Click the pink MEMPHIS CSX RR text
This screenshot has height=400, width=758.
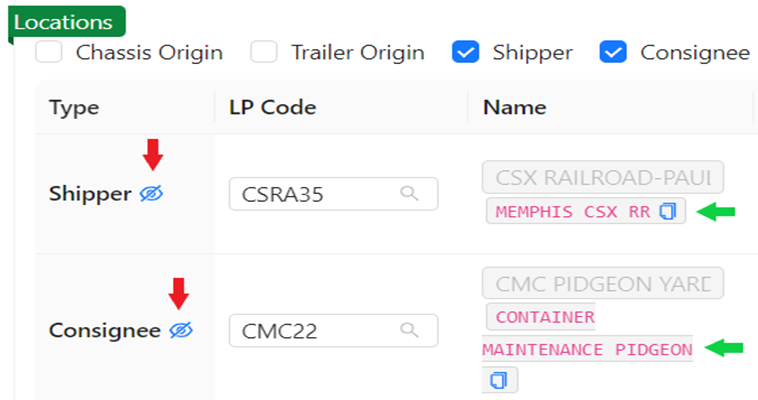tap(573, 212)
